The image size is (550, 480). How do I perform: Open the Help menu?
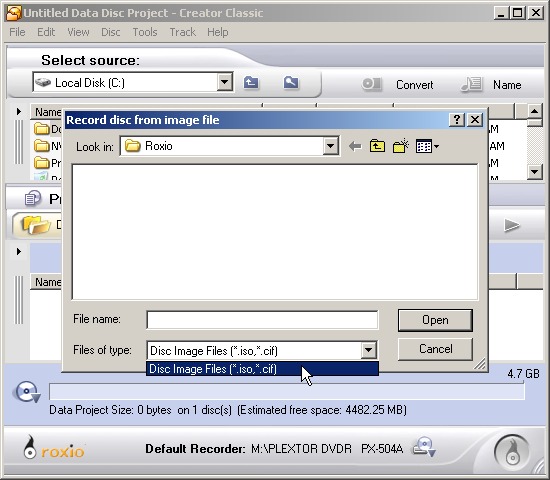click(x=217, y=32)
